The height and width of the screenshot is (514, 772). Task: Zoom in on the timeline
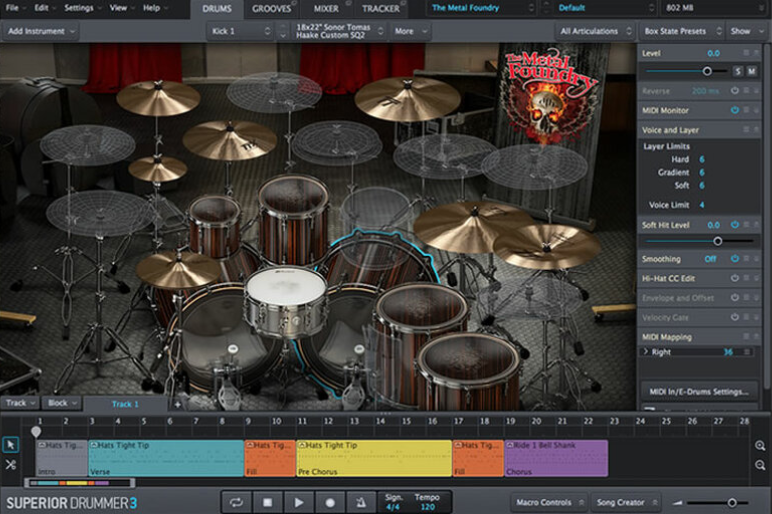[760, 446]
